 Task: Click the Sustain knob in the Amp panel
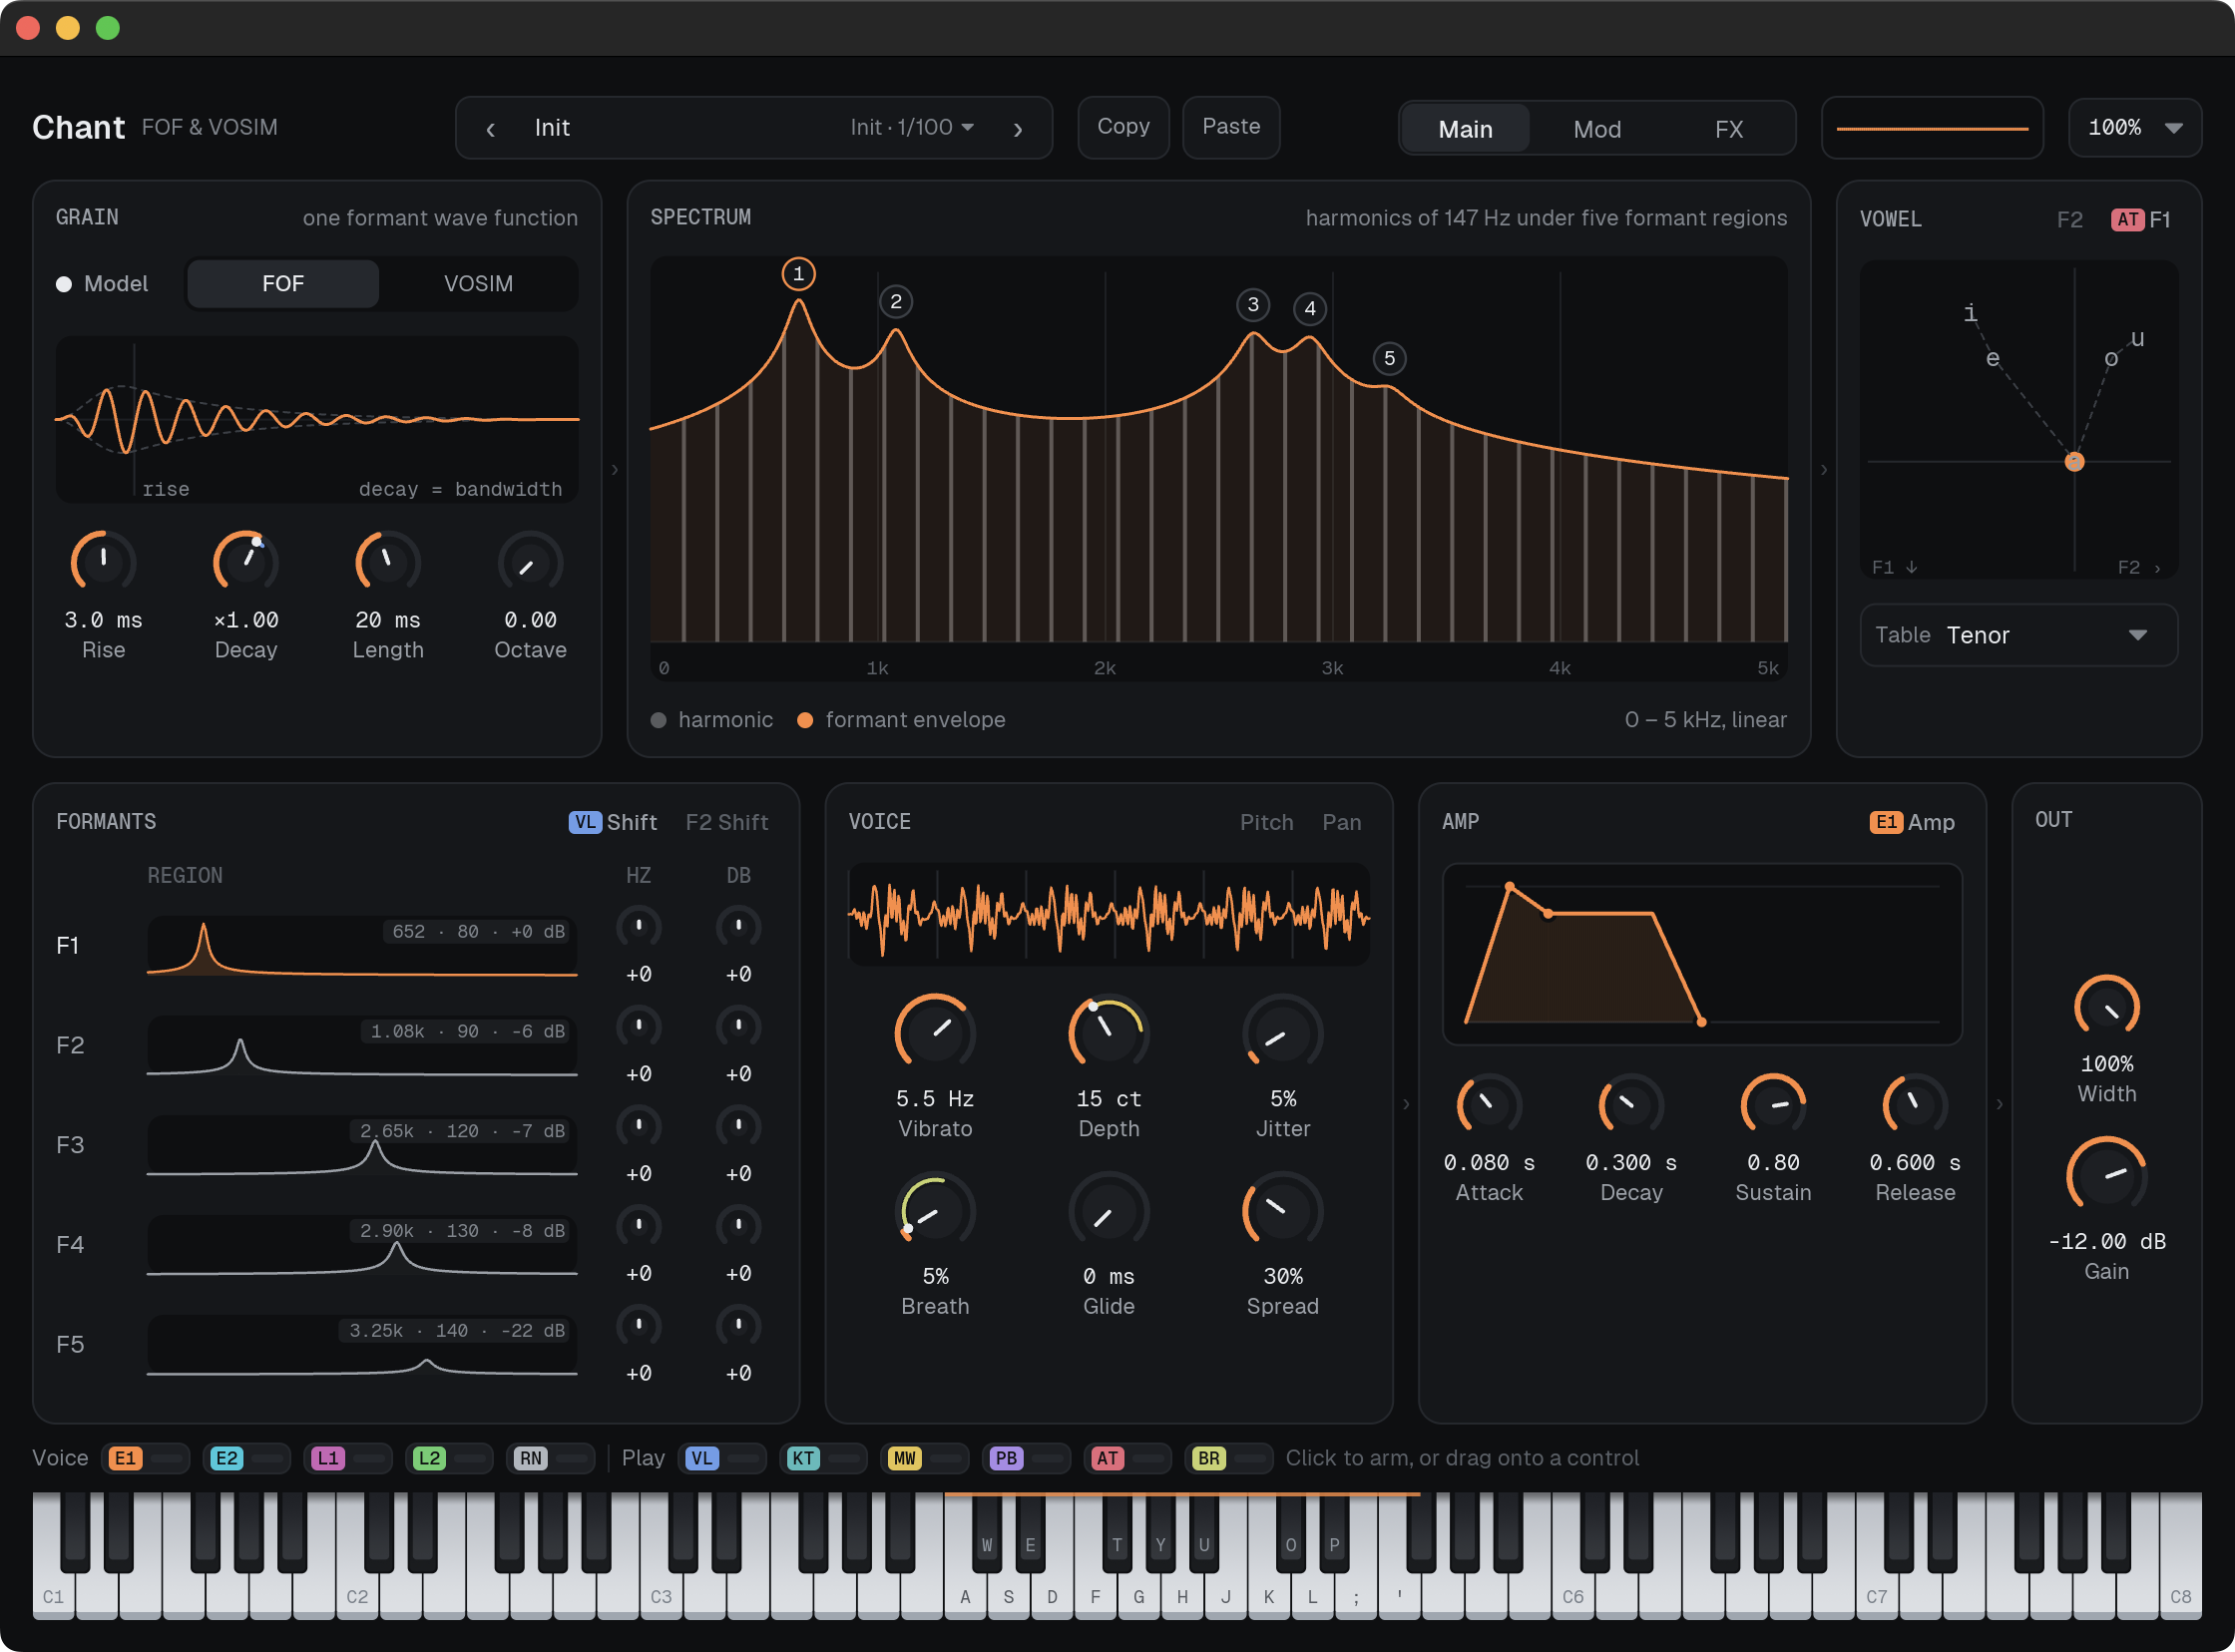point(1773,1106)
